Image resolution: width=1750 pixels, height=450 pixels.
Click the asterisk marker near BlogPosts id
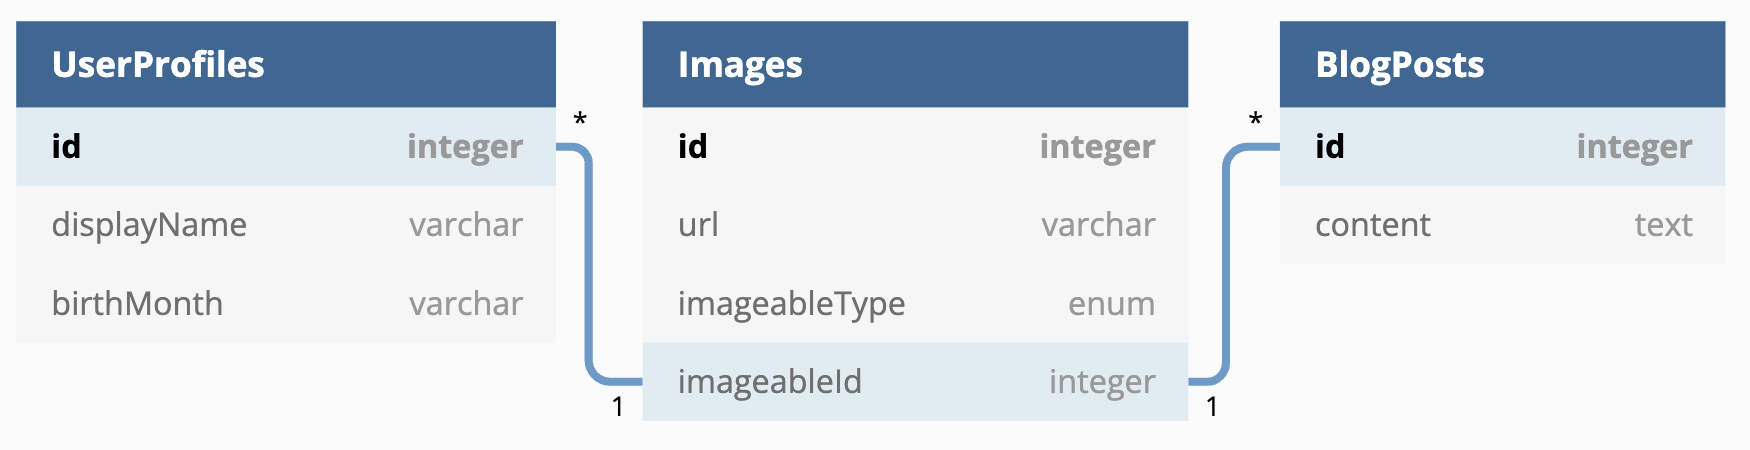click(1256, 120)
